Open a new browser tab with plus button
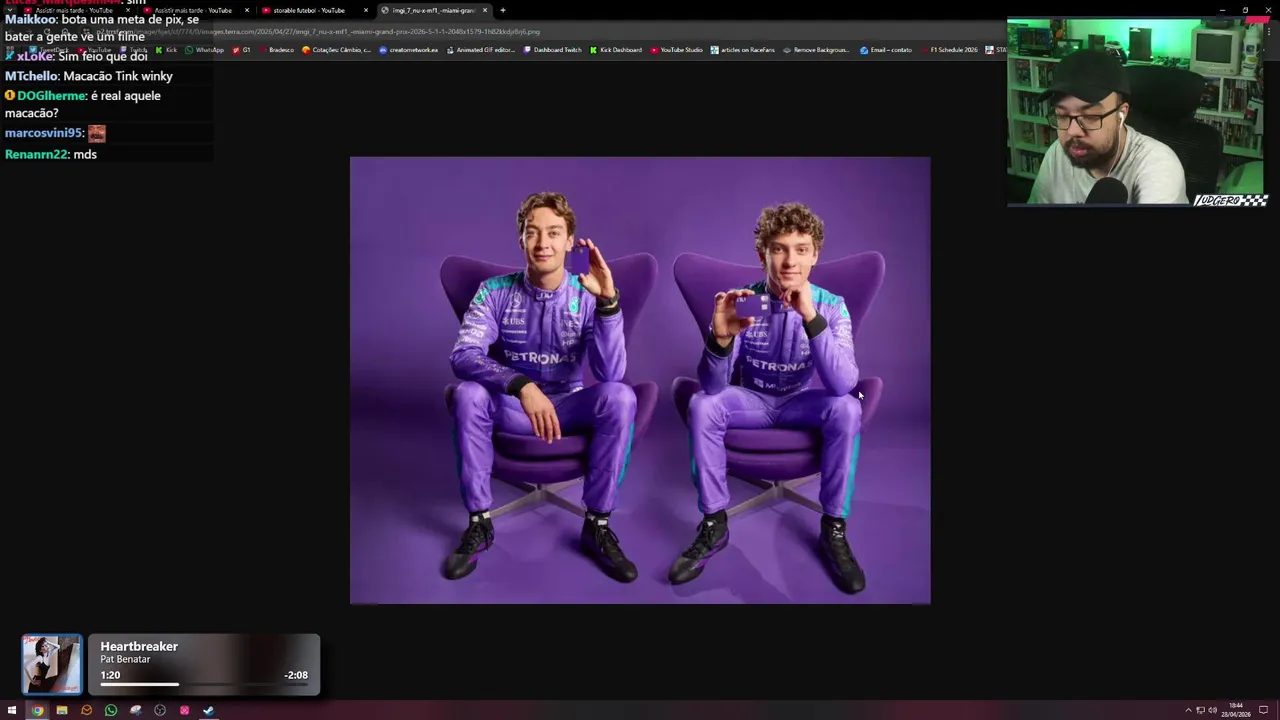The height and width of the screenshot is (720, 1280). point(503,10)
